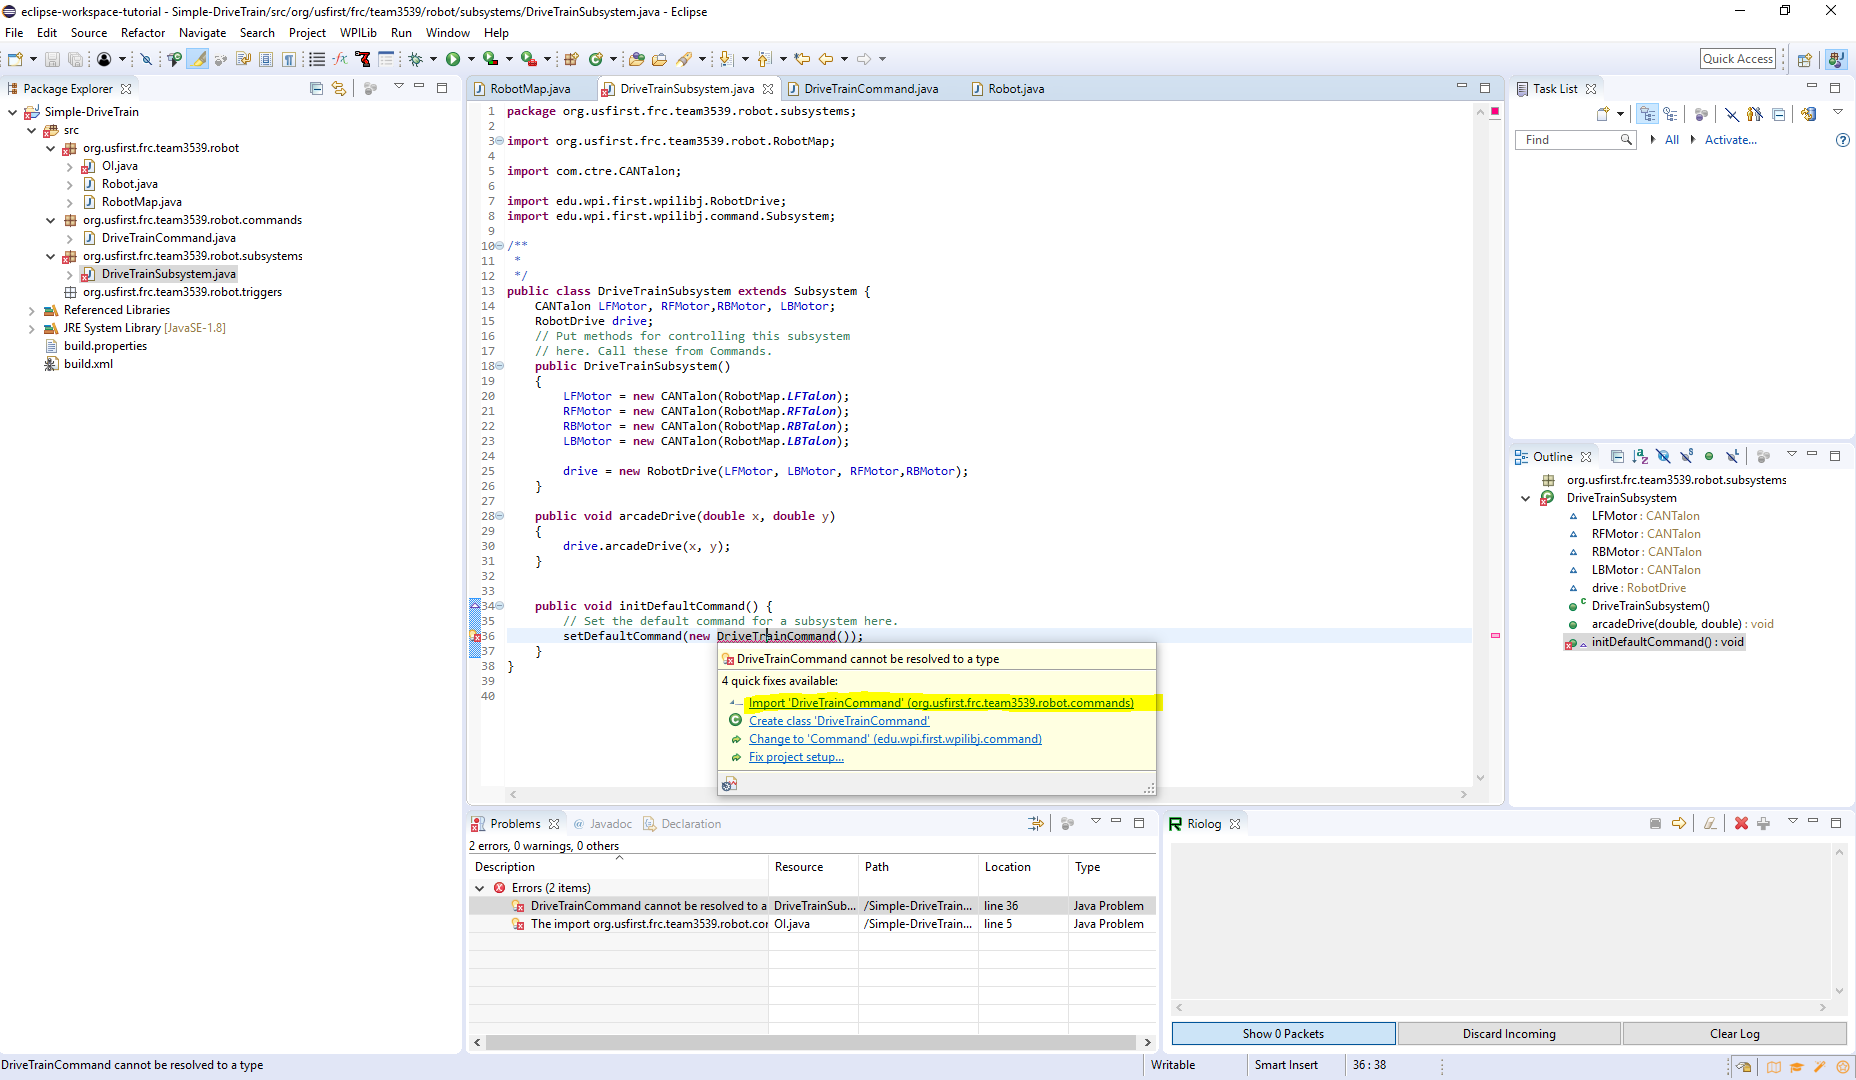The height and width of the screenshot is (1080, 1856).
Task: Open the New Java Class wizard icon
Action: [x=597, y=59]
